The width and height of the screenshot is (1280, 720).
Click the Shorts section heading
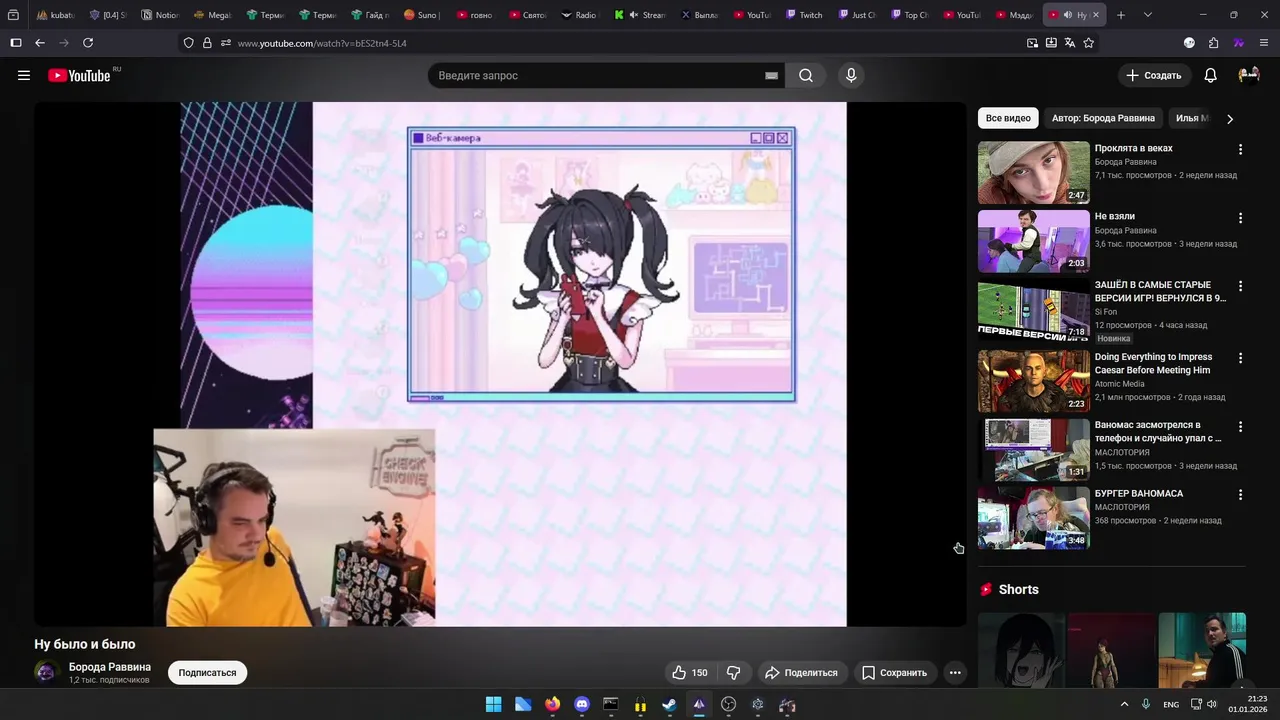1019,590
